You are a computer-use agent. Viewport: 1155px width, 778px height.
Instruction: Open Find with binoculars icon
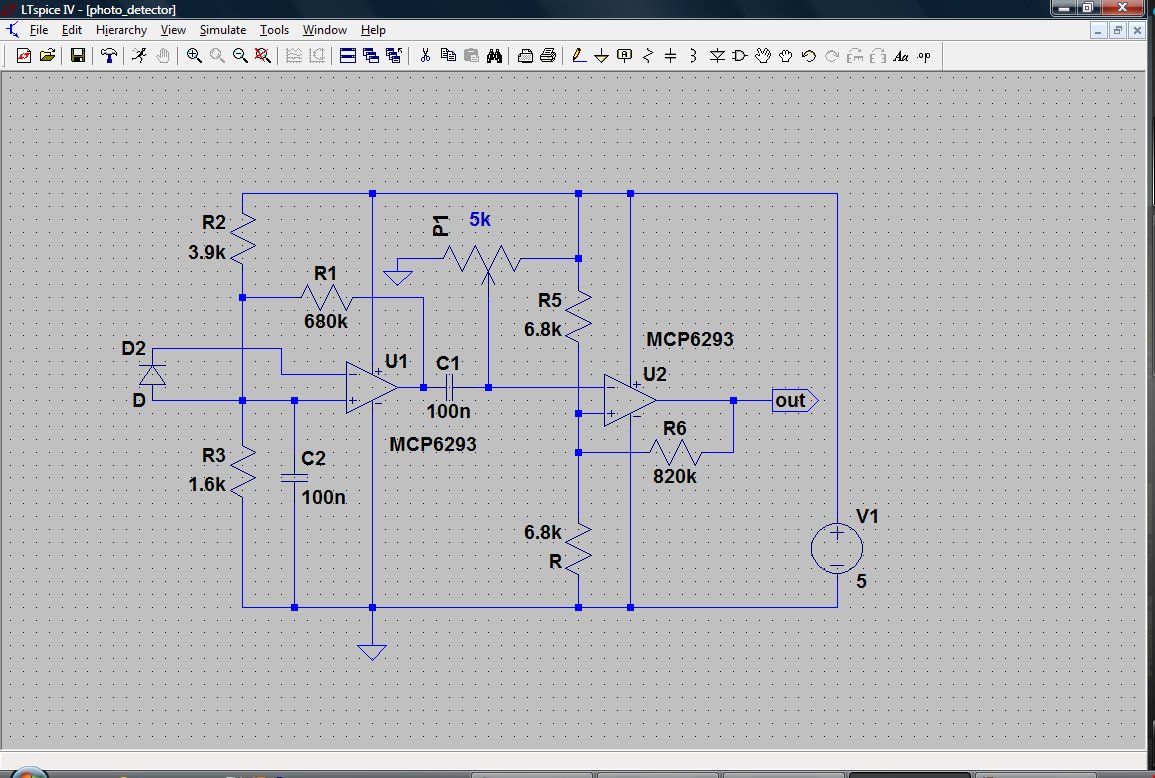coord(494,55)
